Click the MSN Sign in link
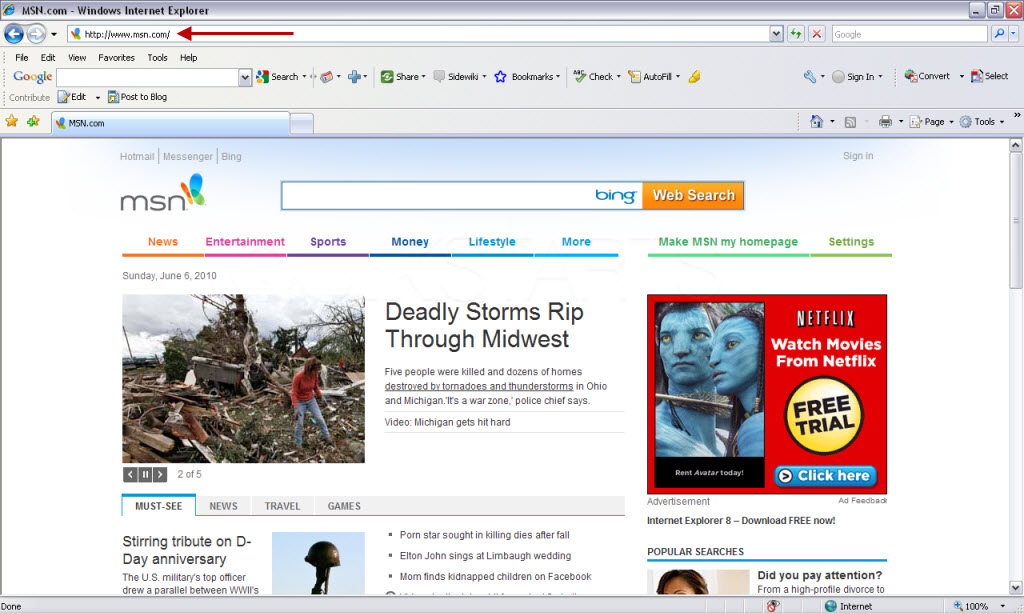 [857, 155]
